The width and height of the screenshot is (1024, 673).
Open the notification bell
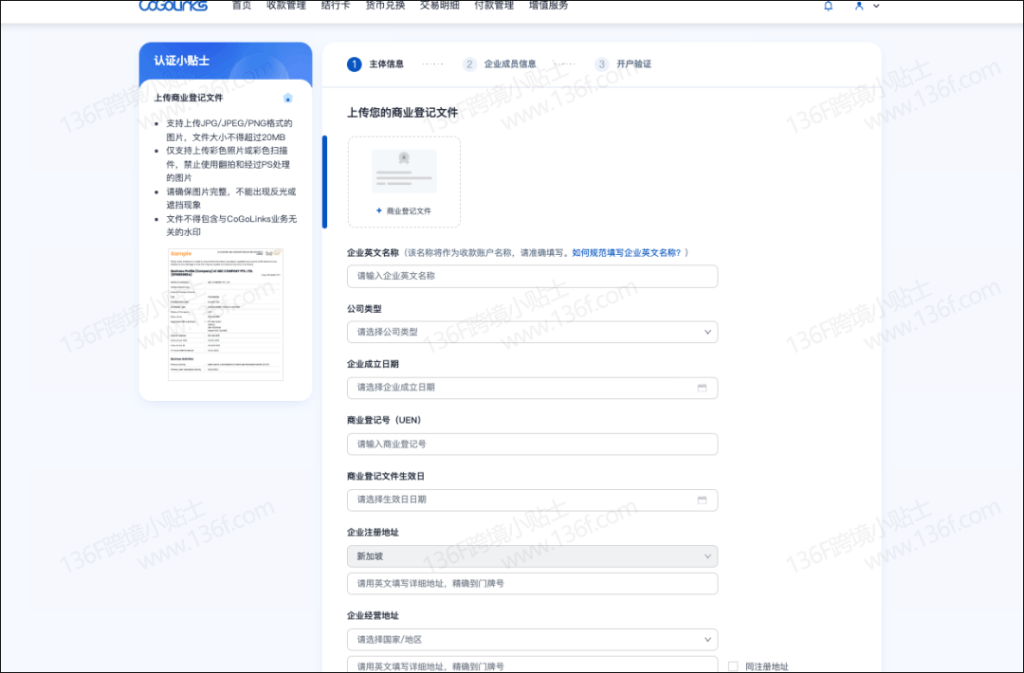828,6
